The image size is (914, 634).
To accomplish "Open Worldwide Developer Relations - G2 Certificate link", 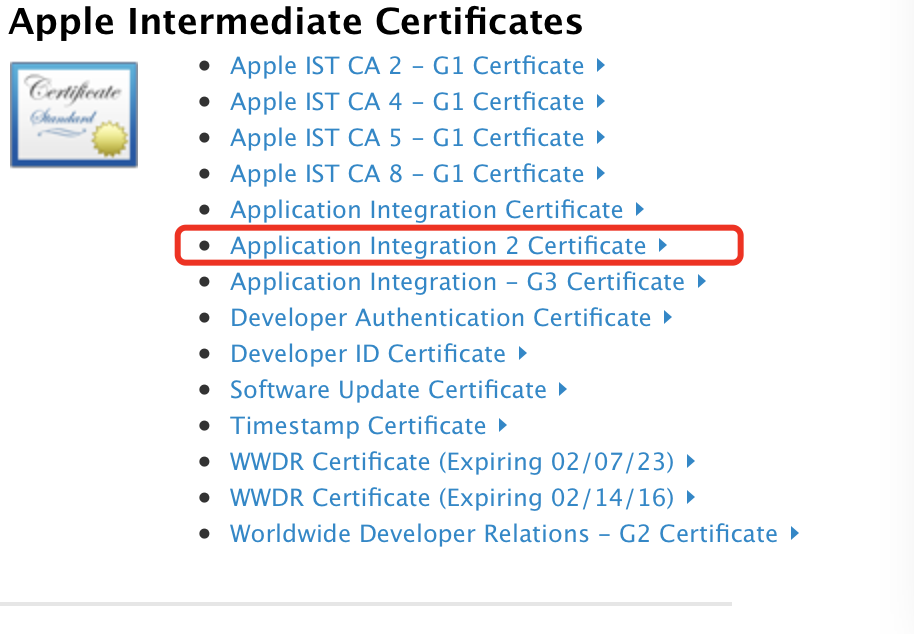I will point(503,534).
